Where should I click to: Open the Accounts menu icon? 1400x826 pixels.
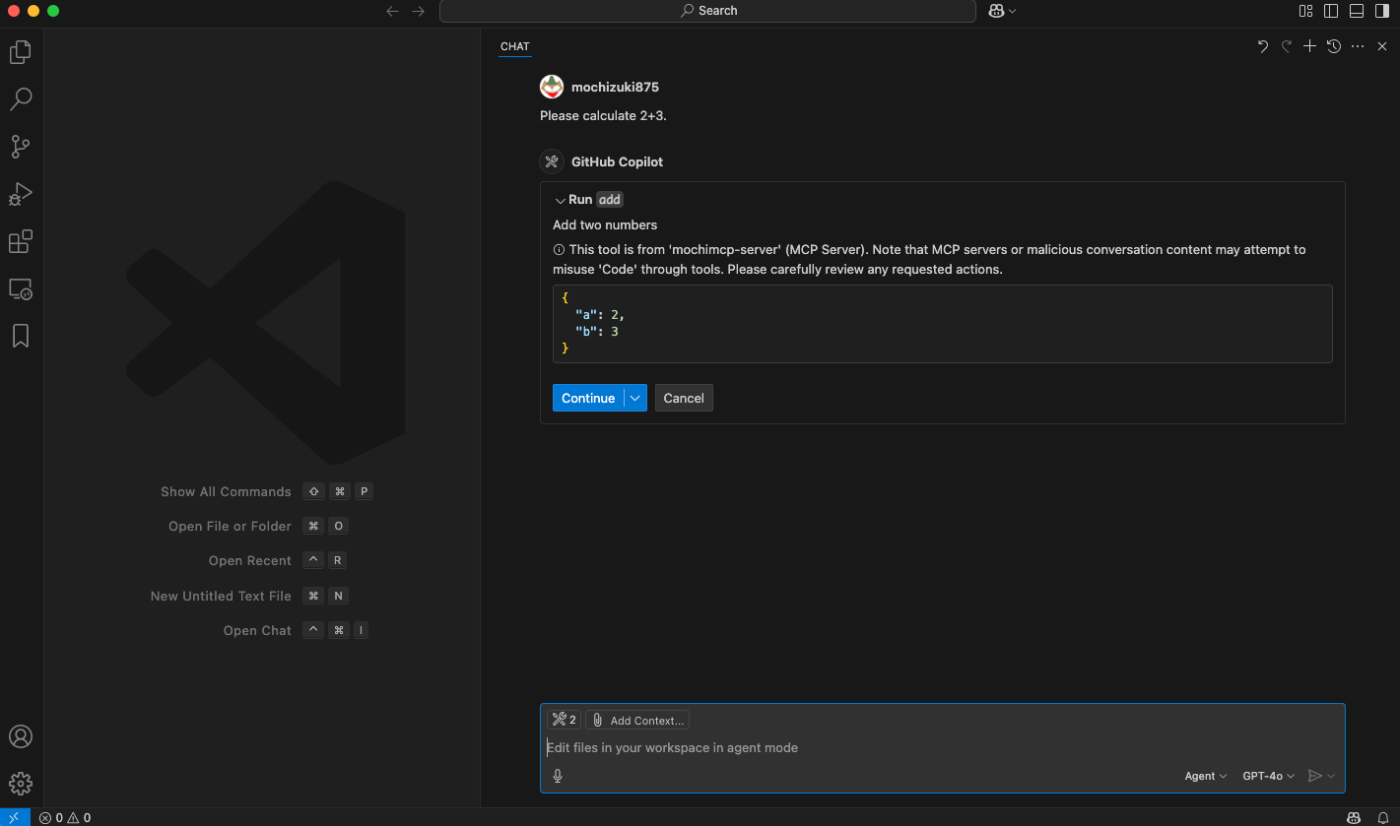pyautogui.click(x=21, y=737)
